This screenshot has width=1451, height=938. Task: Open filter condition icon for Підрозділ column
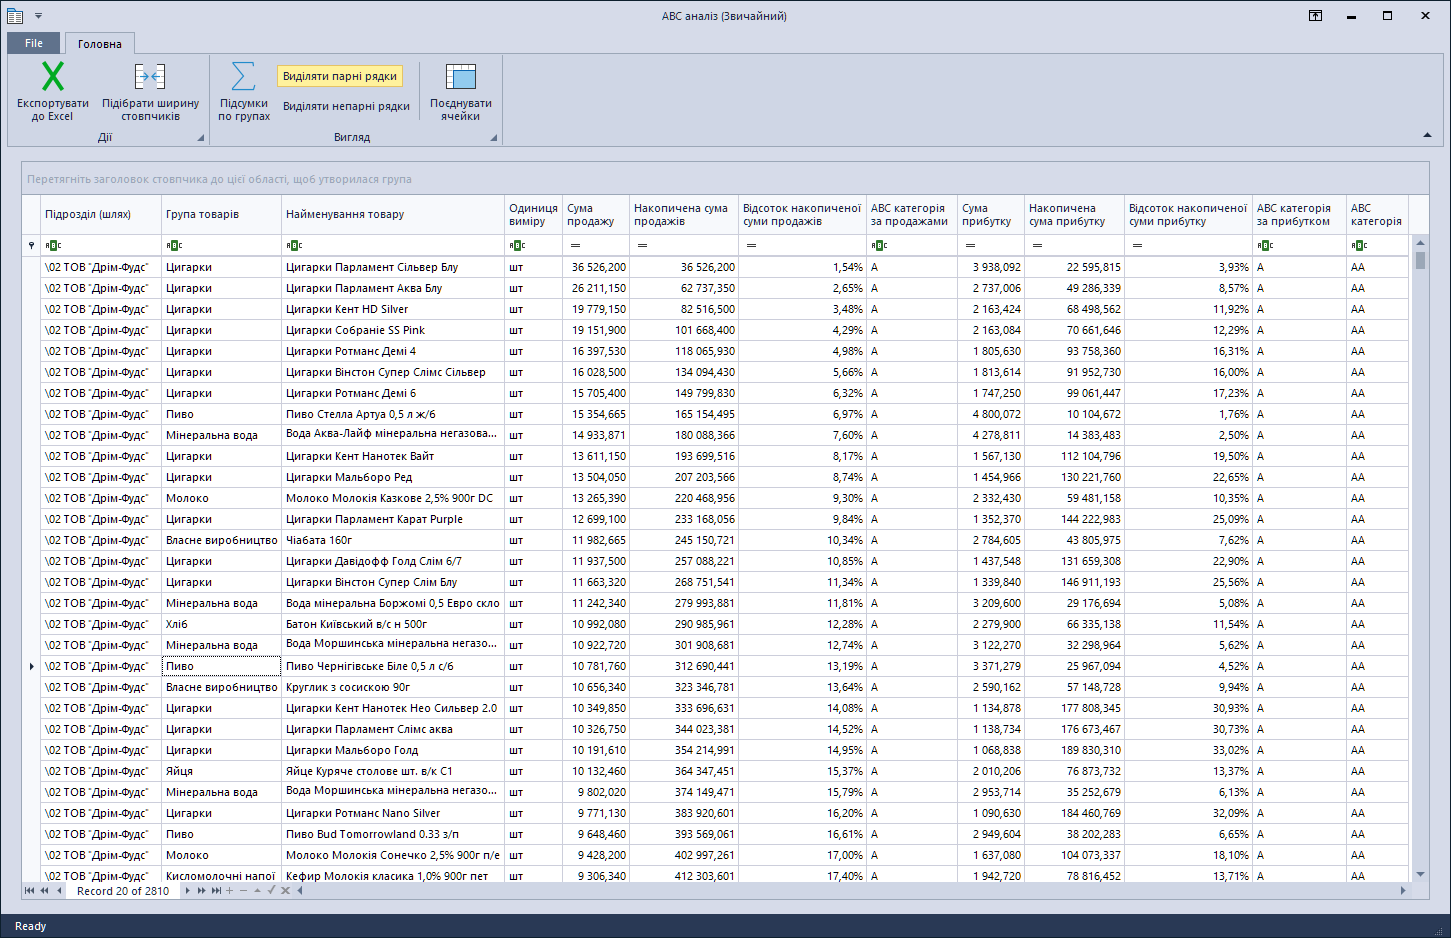coord(53,245)
